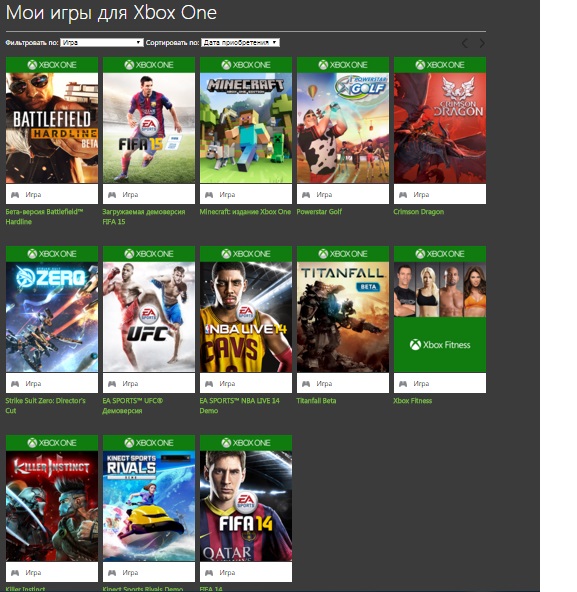This screenshot has width=577, height=592.
Task: Click the gamepad icon under EA Sports UFC
Action: (112, 384)
